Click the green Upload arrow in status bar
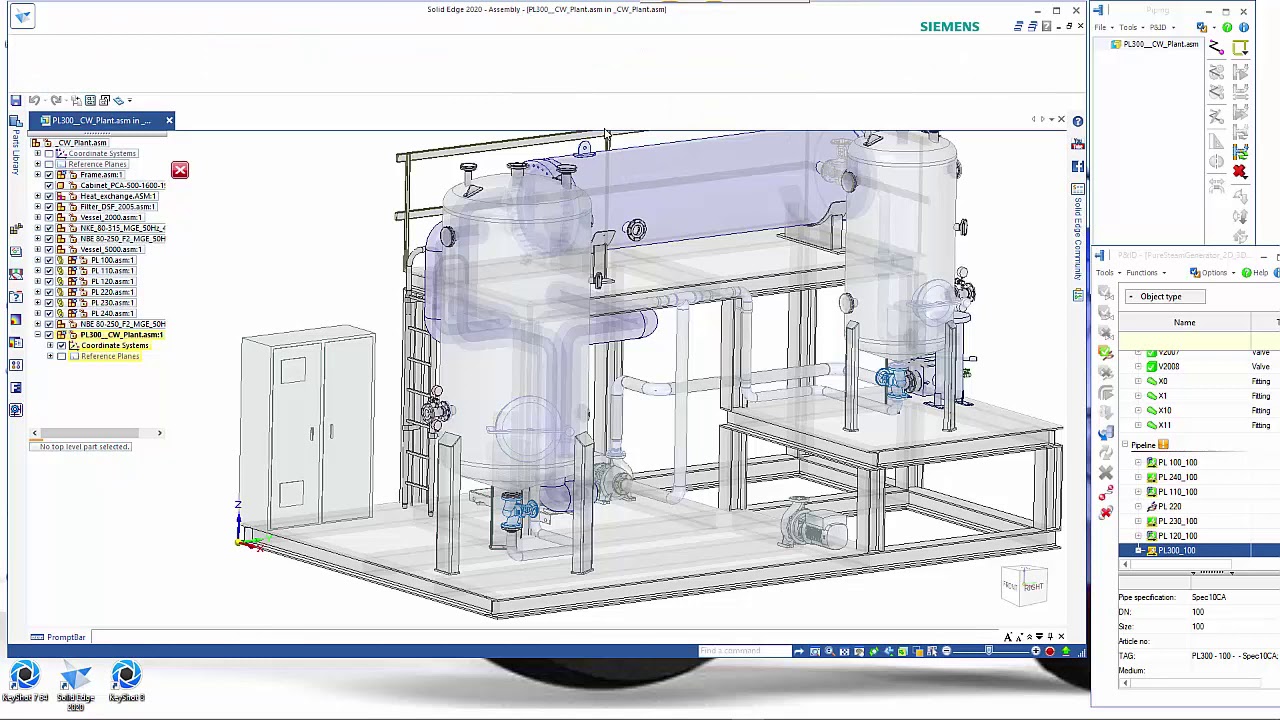 (x=1066, y=652)
